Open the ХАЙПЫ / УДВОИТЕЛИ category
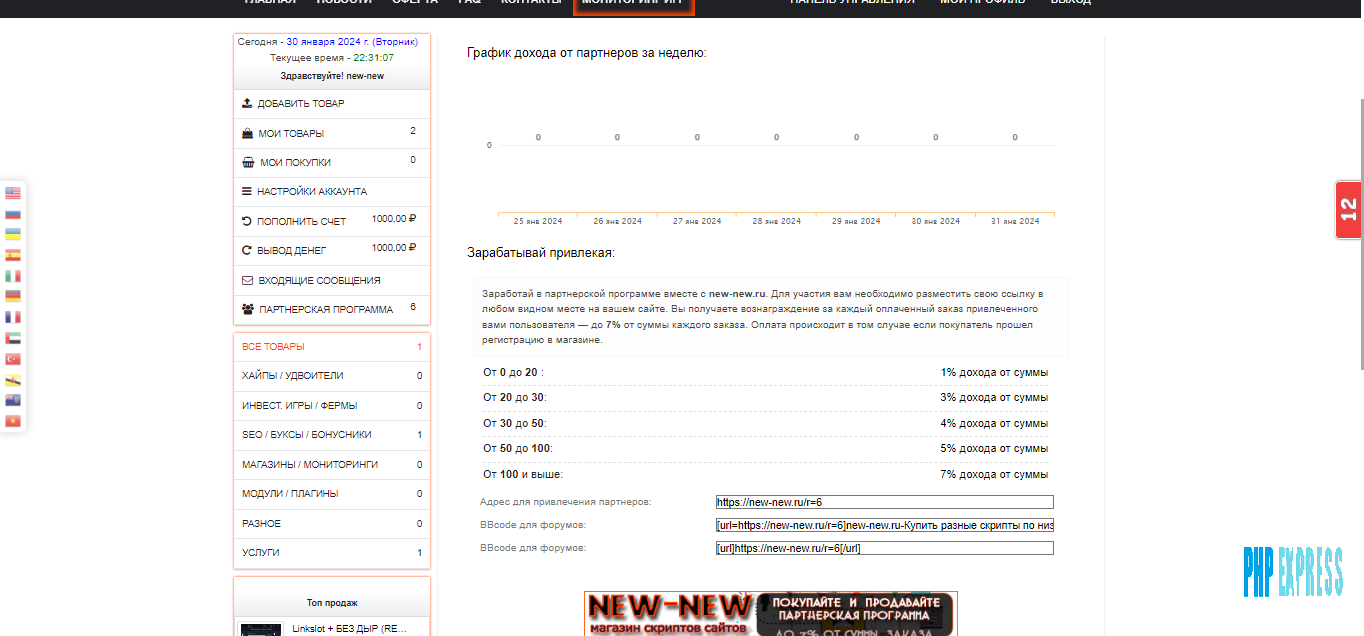 tap(332, 376)
